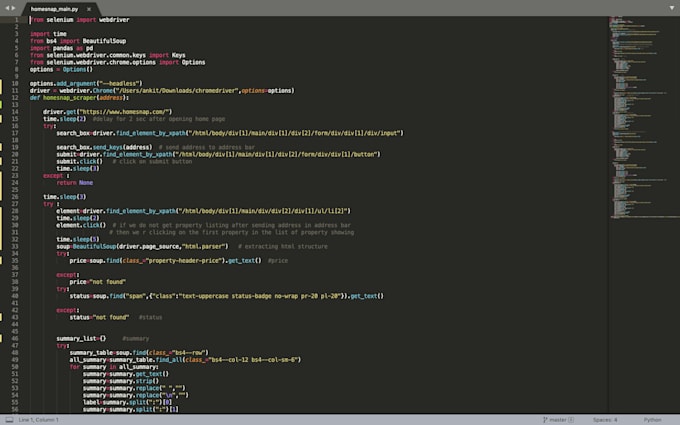Click 'options.add_argument("--headless")' line
This screenshot has width=680, height=425.
(86, 83)
